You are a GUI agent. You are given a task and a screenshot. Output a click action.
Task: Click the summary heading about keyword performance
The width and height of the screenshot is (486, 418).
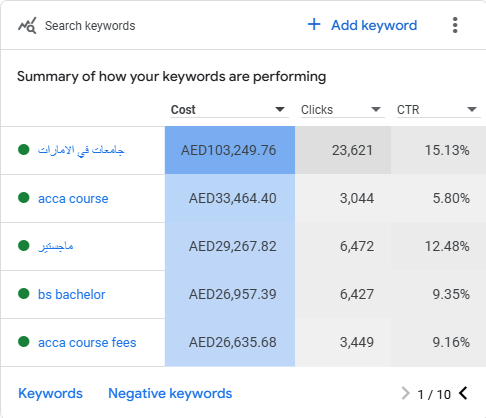click(172, 77)
